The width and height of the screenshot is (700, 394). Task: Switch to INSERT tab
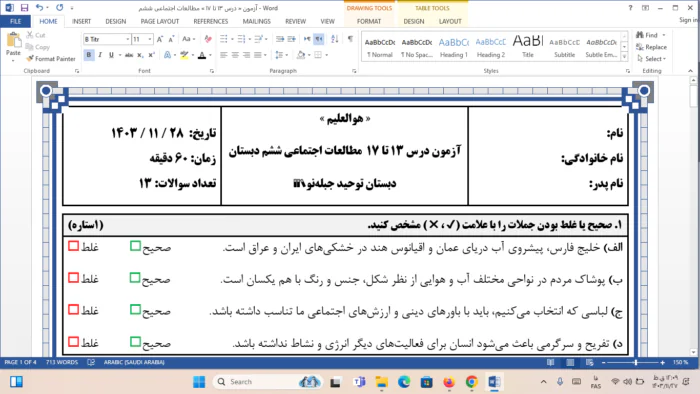coord(81,21)
